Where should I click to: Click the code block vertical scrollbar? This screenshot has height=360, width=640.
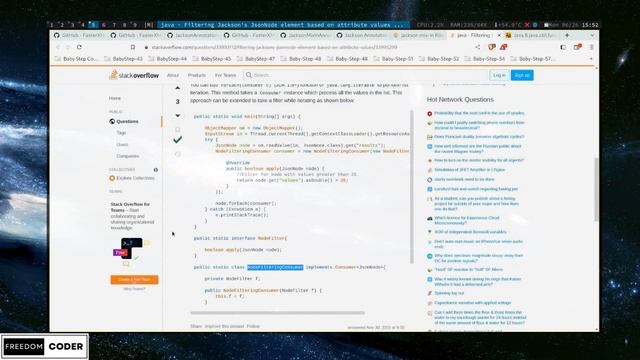click(x=411, y=187)
